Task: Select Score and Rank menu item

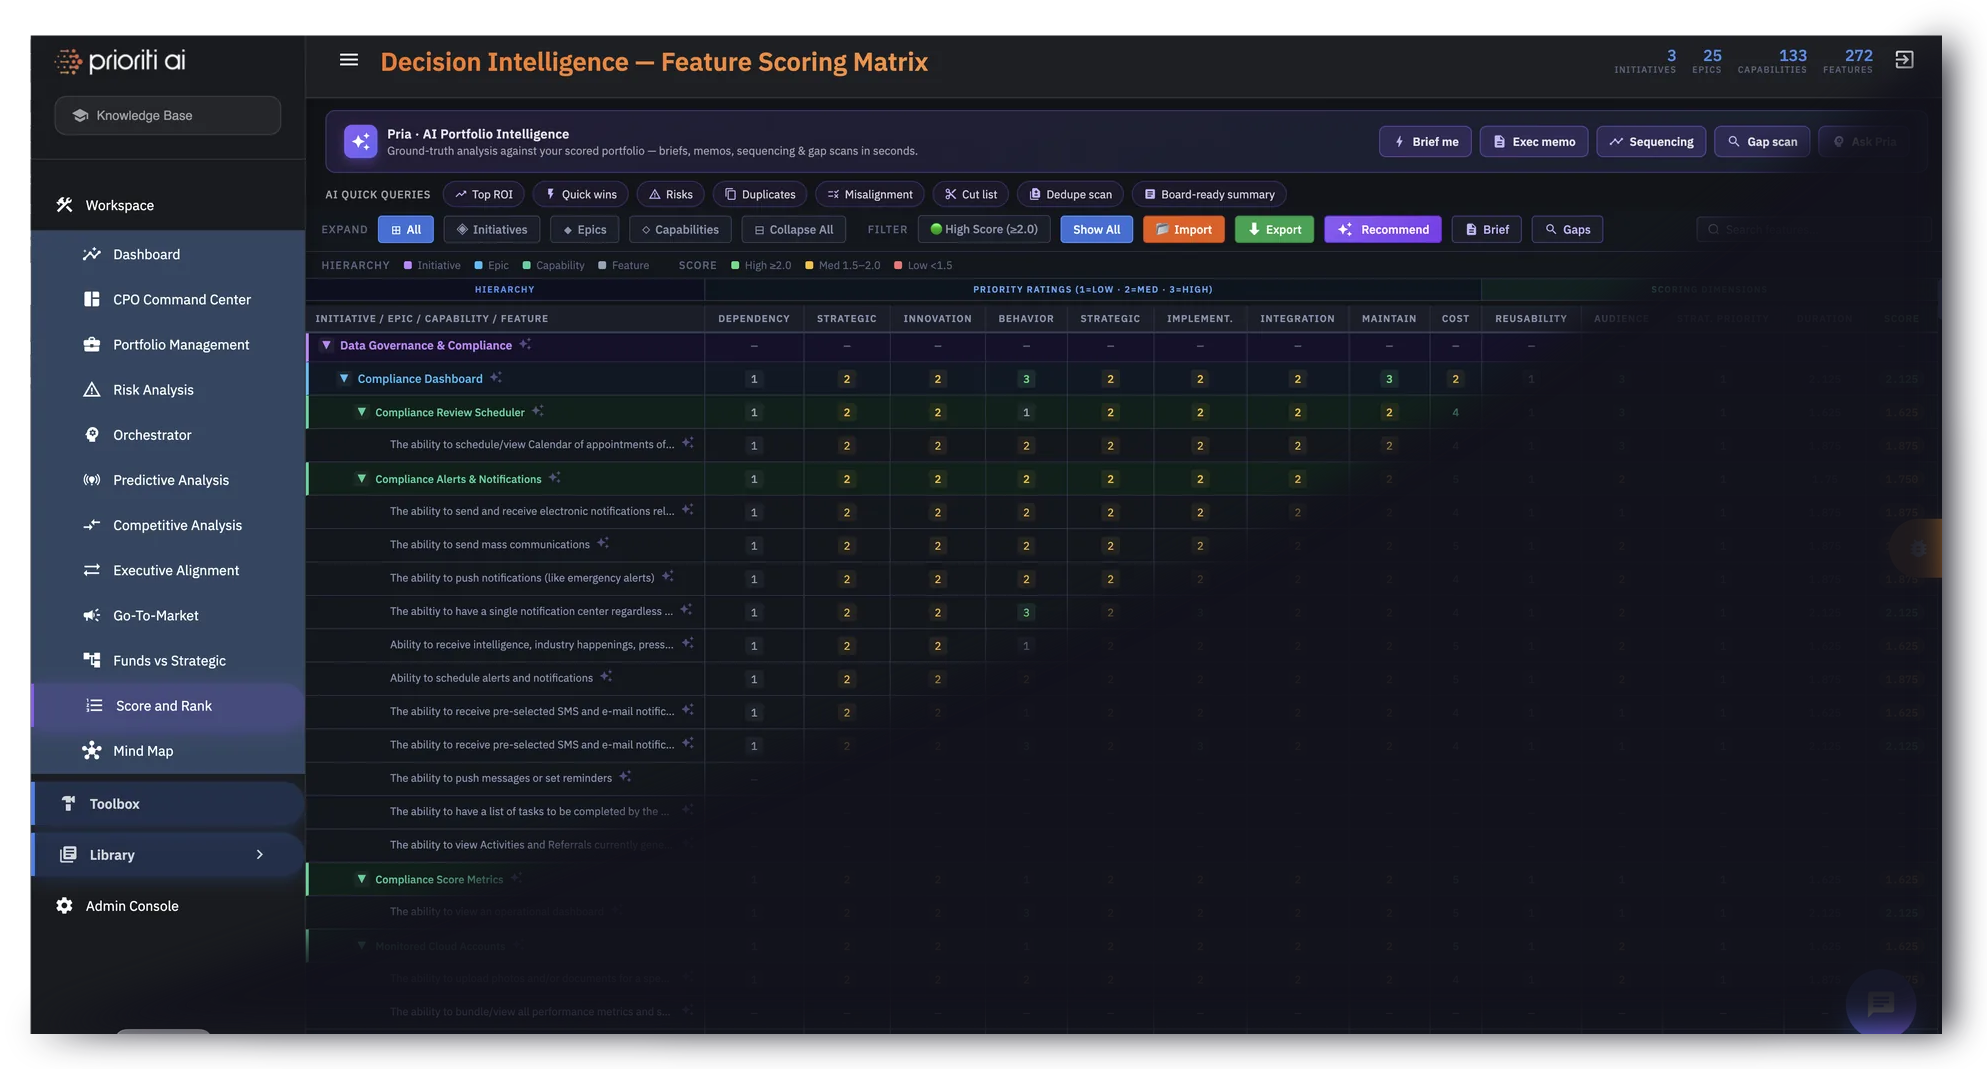Action: coord(168,705)
